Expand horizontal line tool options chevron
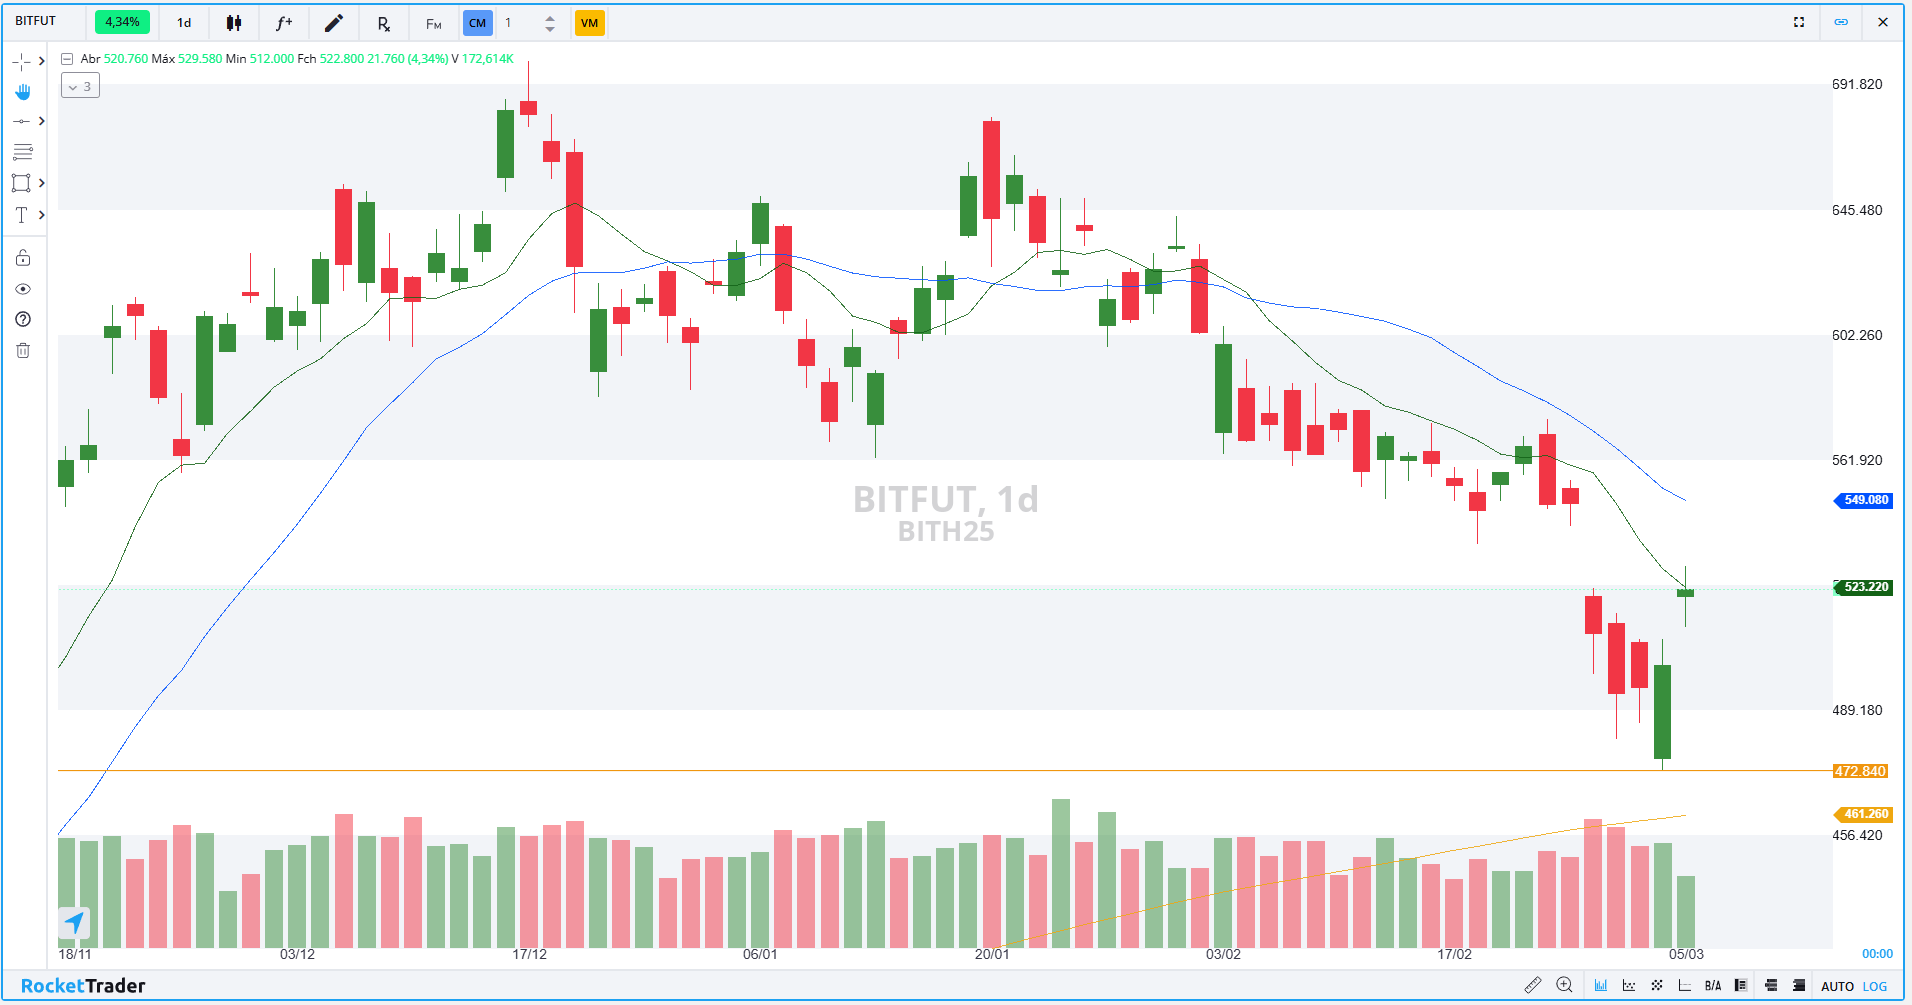 (x=41, y=121)
